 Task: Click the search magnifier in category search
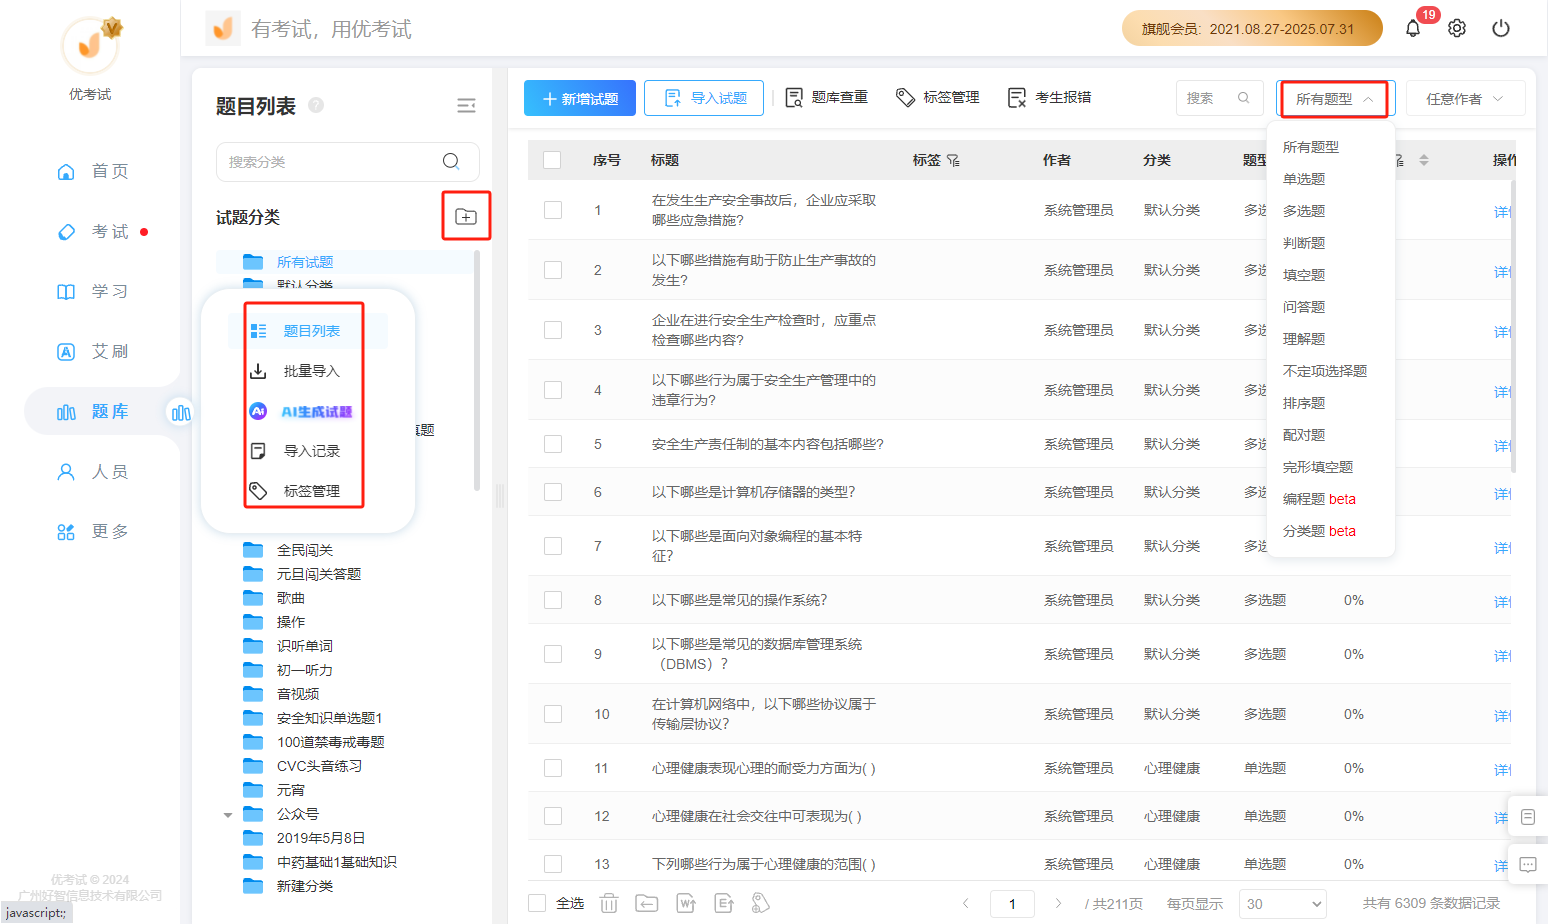(451, 161)
